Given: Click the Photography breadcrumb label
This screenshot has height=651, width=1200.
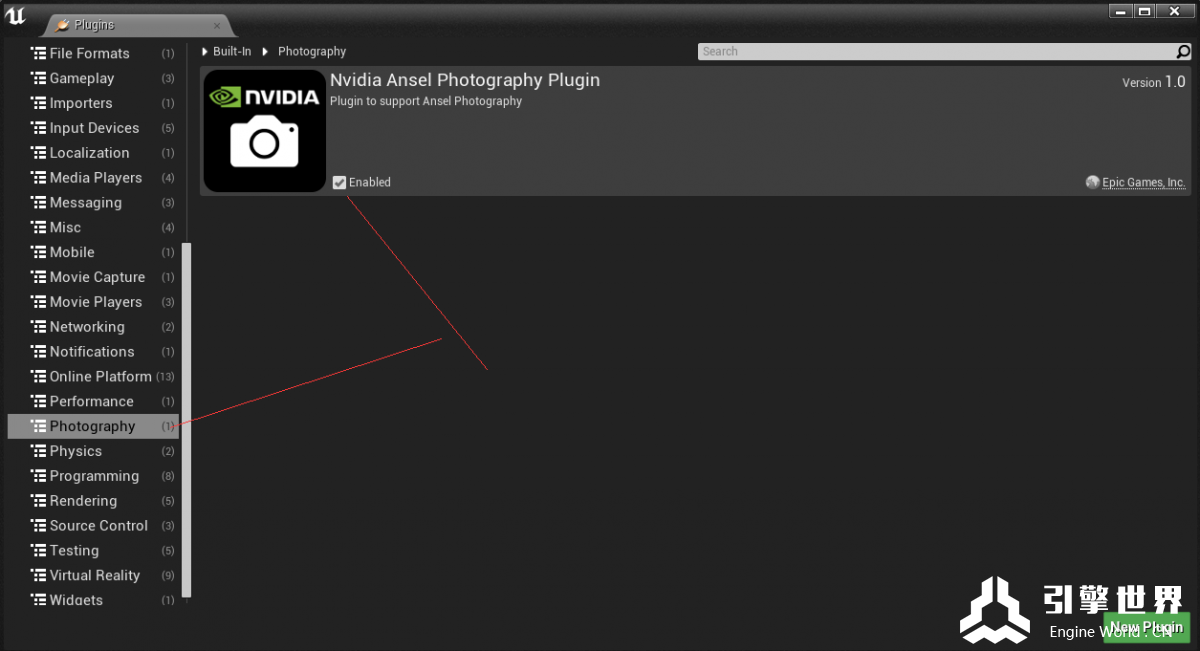Looking at the screenshot, I should point(312,51).
